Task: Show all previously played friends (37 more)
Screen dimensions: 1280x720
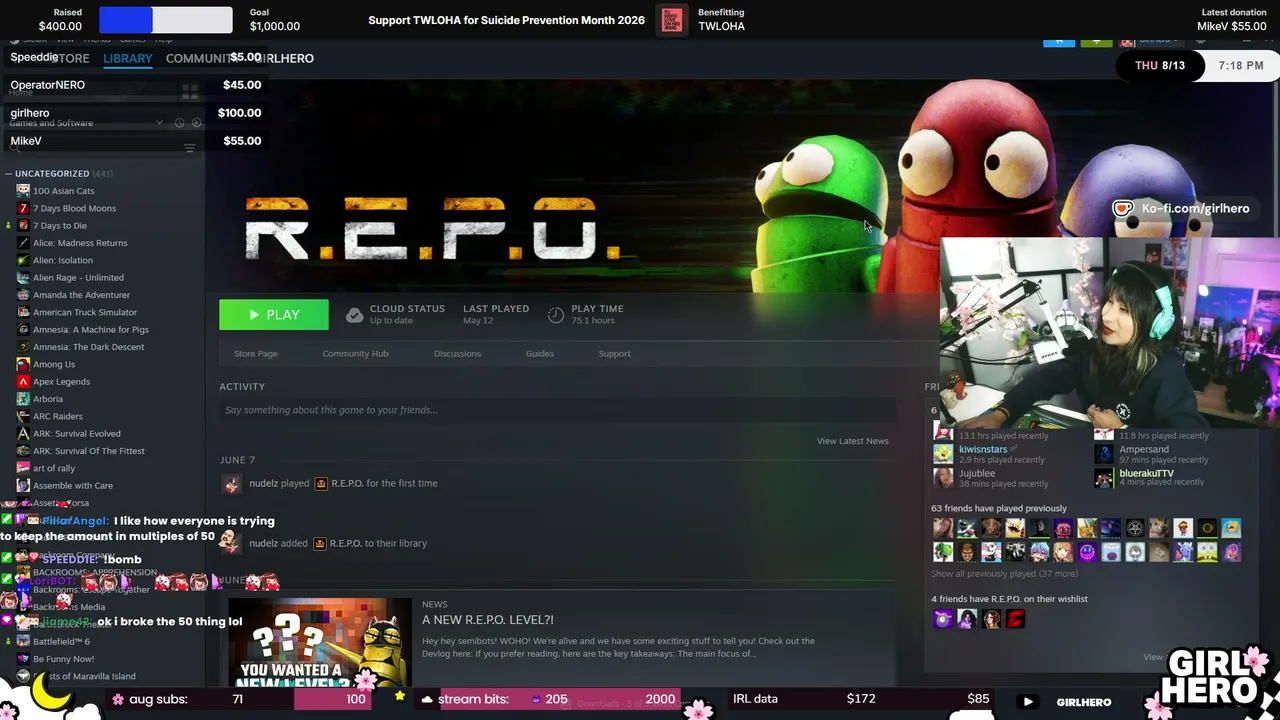Action: [x=1004, y=574]
